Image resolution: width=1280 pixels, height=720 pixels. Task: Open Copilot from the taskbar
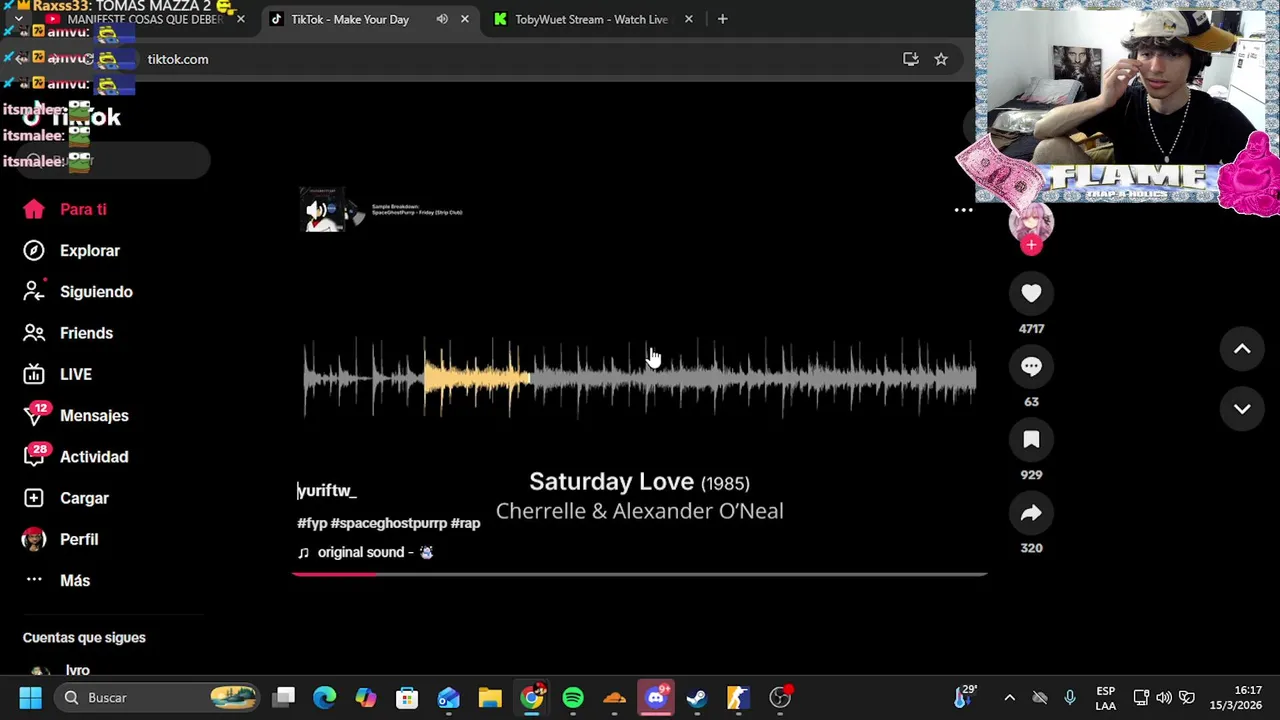[366, 698]
